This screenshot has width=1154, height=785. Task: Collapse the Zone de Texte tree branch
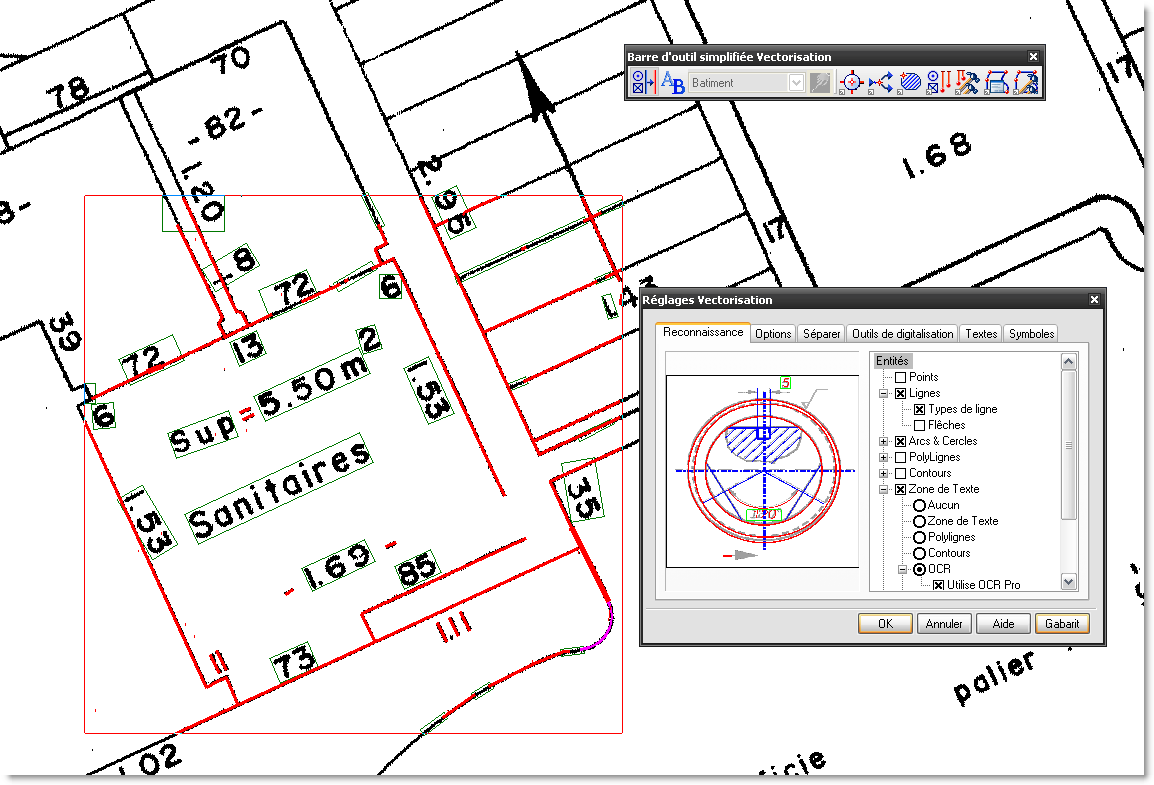click(x=882, y=488)
